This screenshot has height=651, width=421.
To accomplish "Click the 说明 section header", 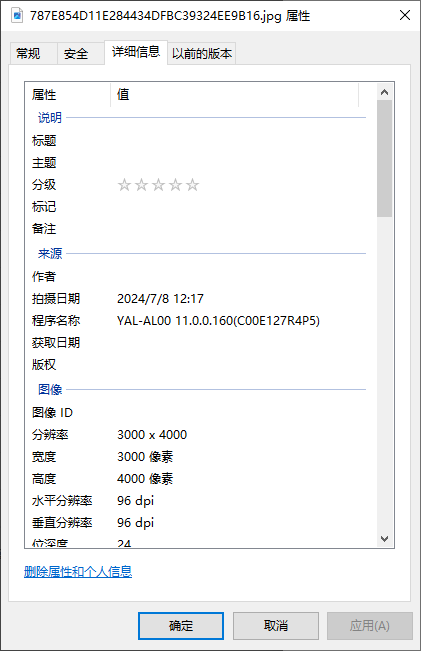I will coord(50,117).
